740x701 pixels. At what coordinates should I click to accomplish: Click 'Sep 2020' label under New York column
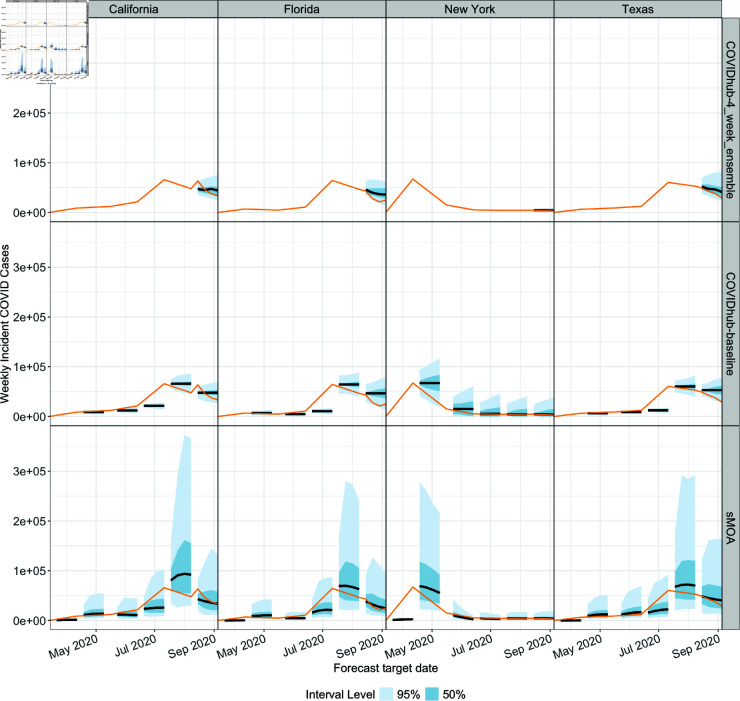pyautogui.click(x=528, y=646)
